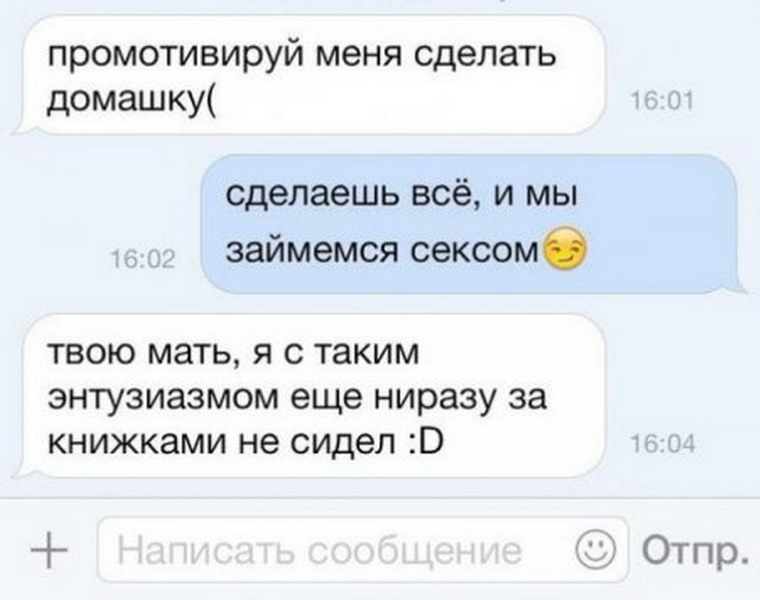Open attachments with the plus icon
The height and width of the screenshot is (600, 760).
48,551
